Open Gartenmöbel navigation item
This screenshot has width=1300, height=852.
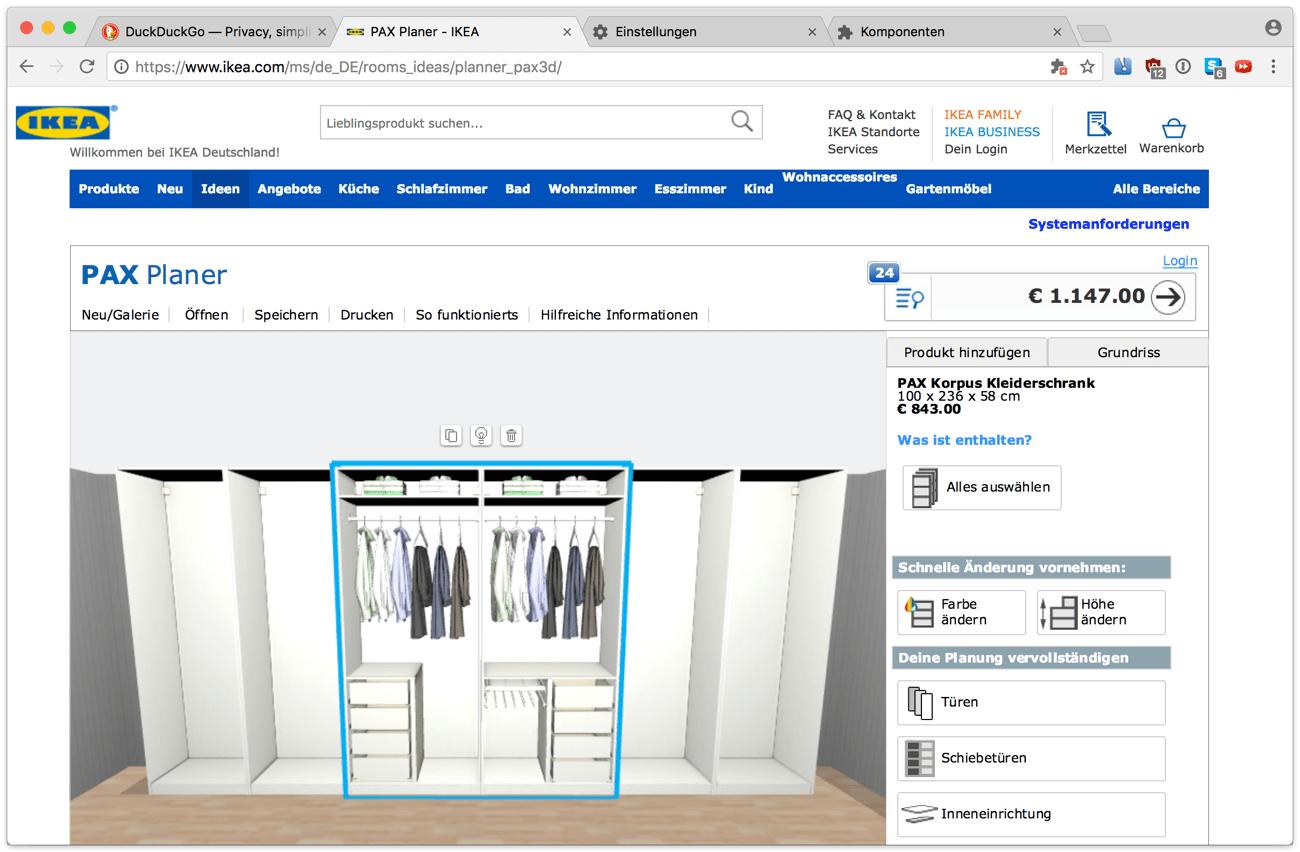click(949, 189)
